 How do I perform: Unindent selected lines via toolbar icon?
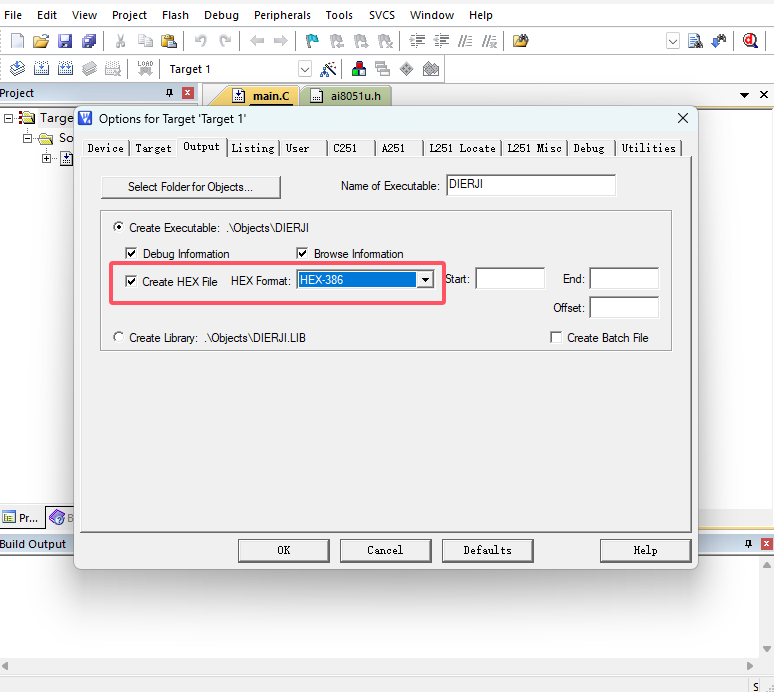pos(441,41)
